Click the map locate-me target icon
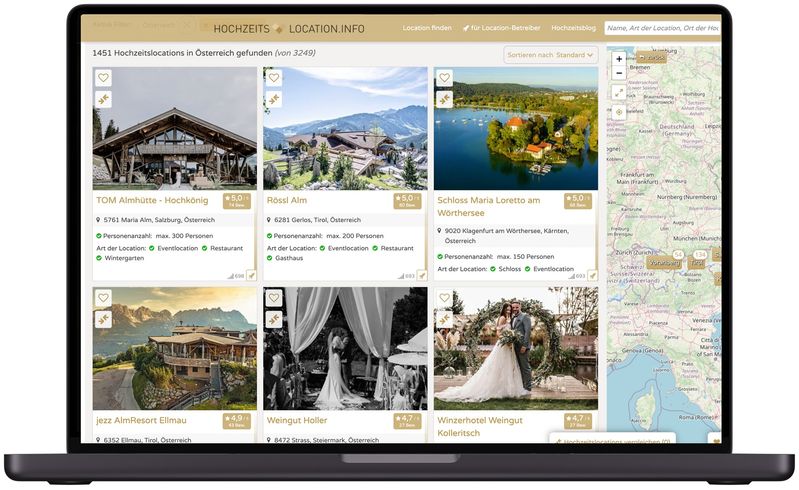 click(619, 112)
